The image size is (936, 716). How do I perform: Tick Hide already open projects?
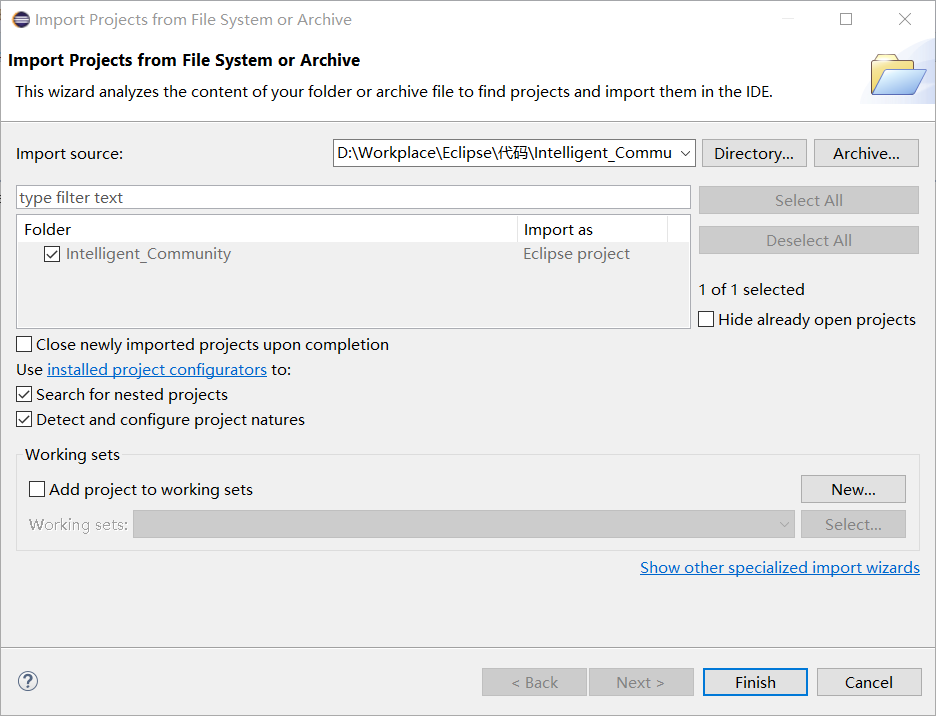pyautogui.click(x=707, y=320)
